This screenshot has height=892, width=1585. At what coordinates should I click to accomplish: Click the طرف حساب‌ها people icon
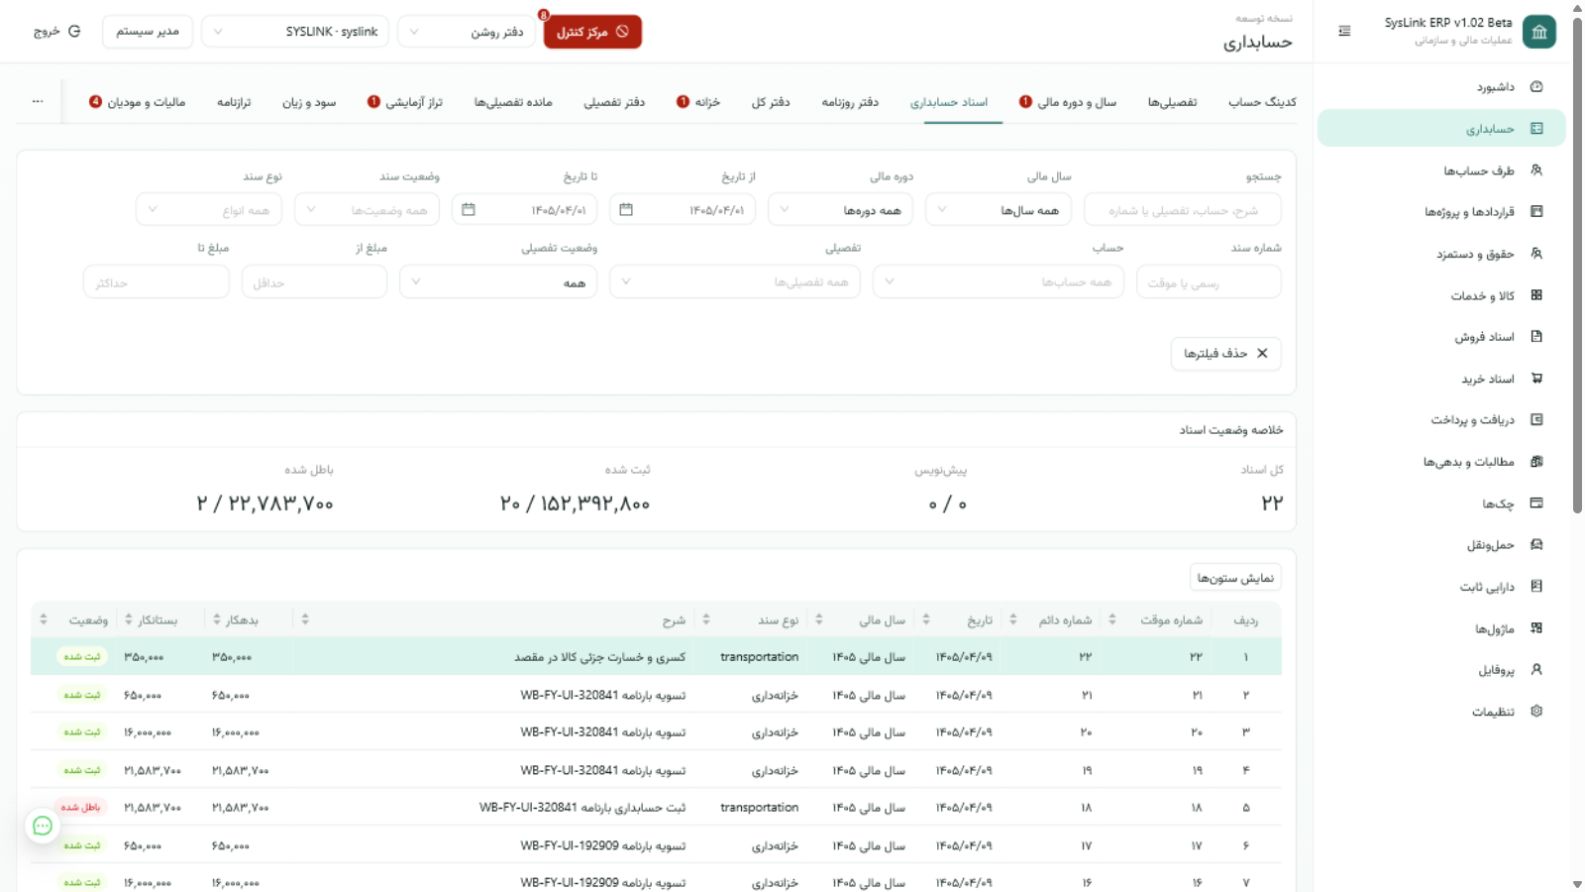click(1537, 170)
